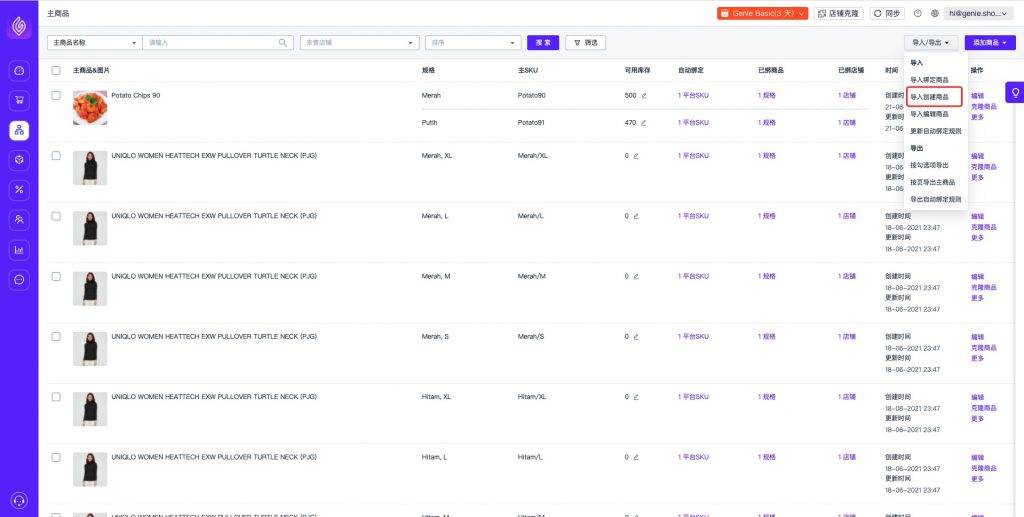
Task: Open 1店铺 link in Merah/XL row
Action: pos(847,156)
